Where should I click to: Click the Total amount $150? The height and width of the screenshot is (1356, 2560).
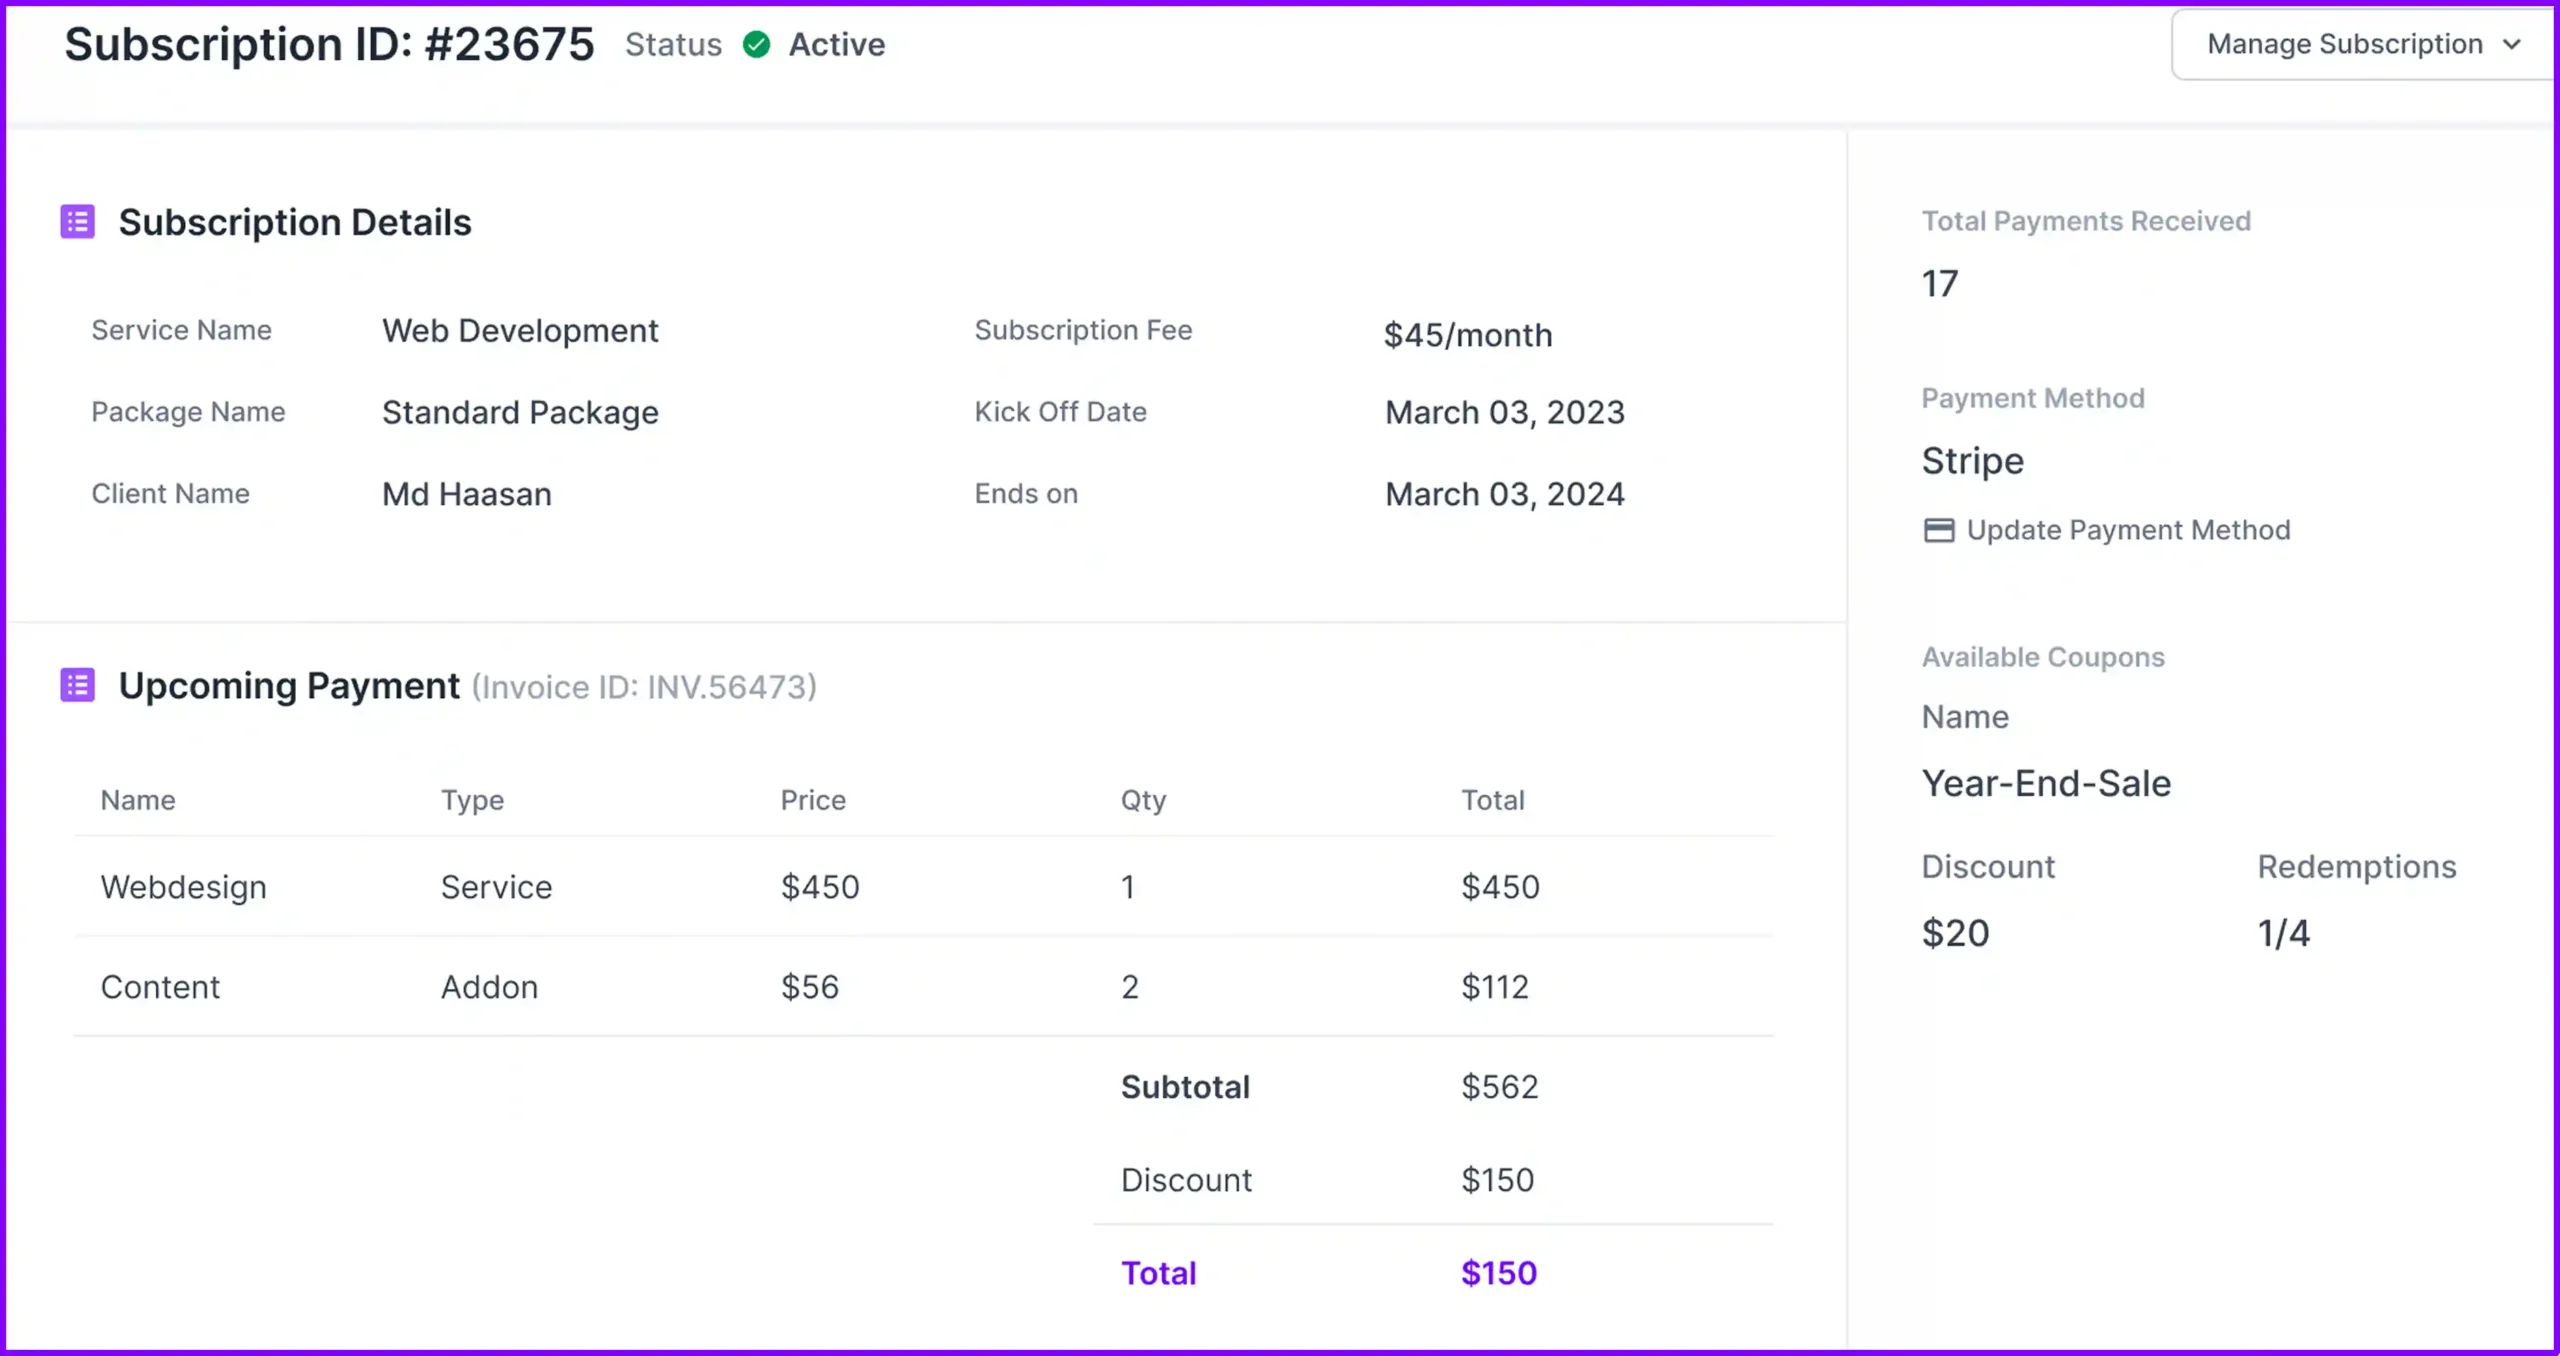(x=1497, y=1272)
